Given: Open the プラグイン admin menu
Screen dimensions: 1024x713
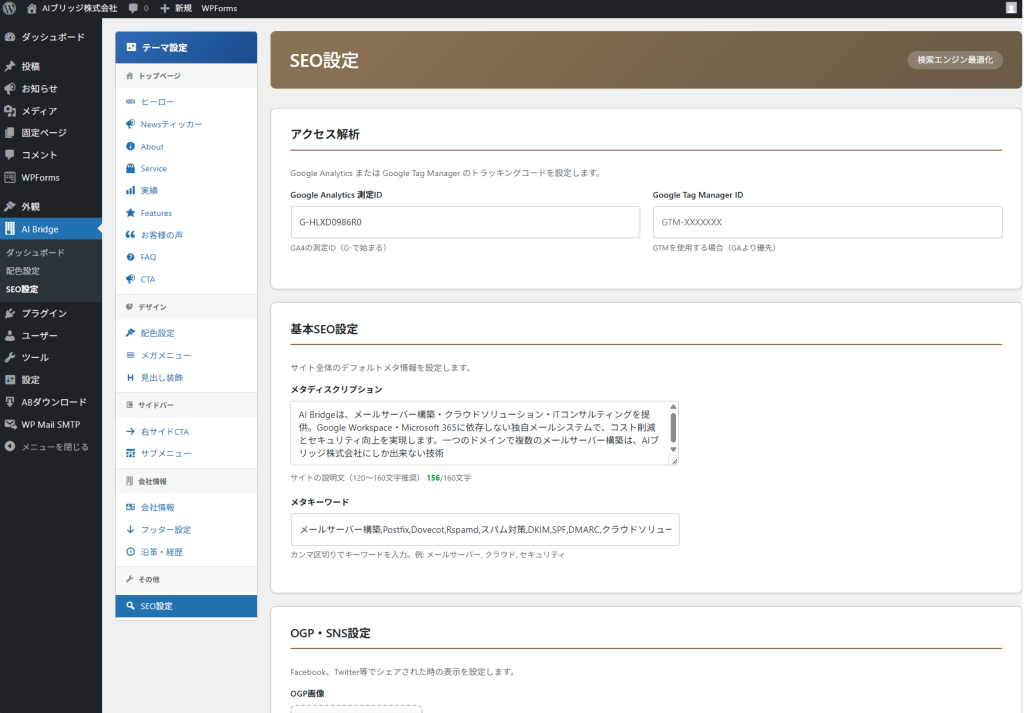Looking at the screenshot, I should pos(44,314).
